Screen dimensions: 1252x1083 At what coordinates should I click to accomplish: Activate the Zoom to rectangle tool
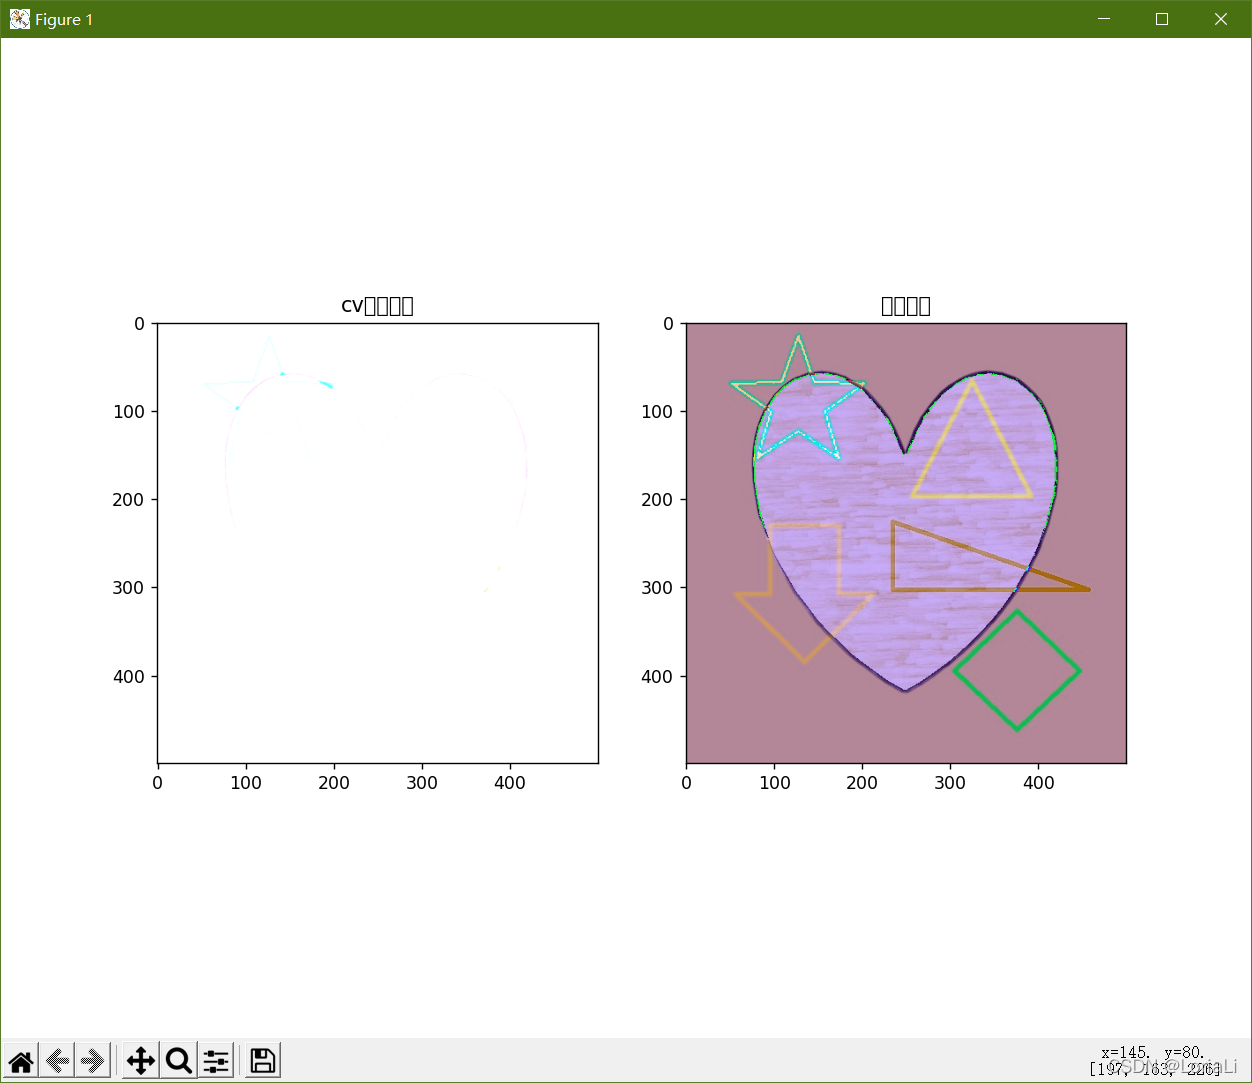[179, 1061]
